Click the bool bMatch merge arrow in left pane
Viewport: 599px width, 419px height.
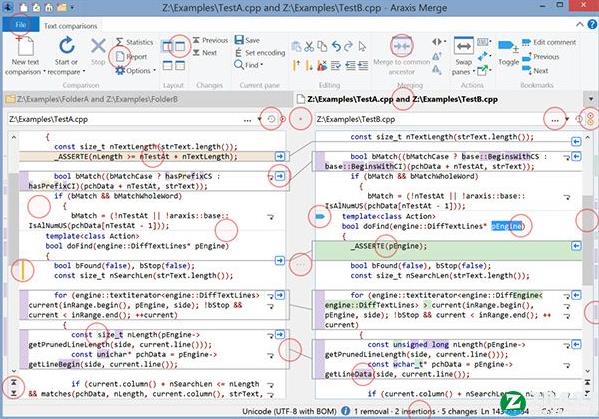[x=280, y=176]
